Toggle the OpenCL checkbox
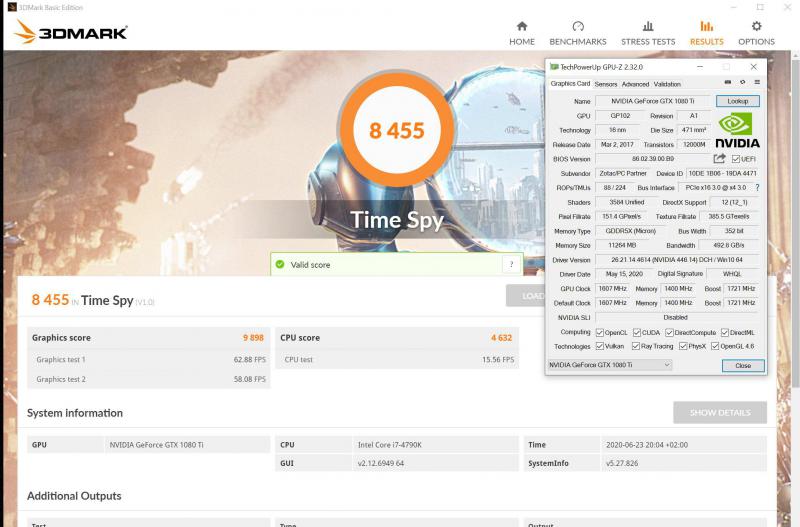800x527 pixels. tap(600, 332)
